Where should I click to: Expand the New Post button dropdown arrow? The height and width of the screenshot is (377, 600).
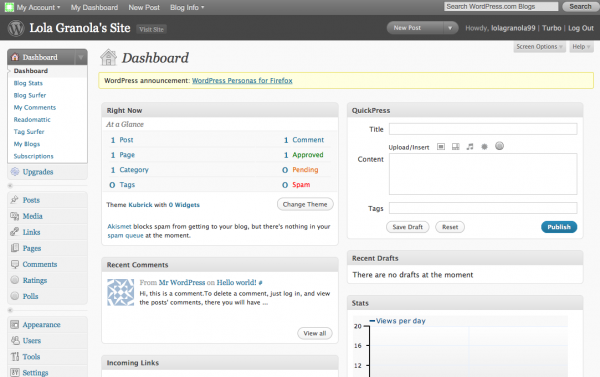450,28
